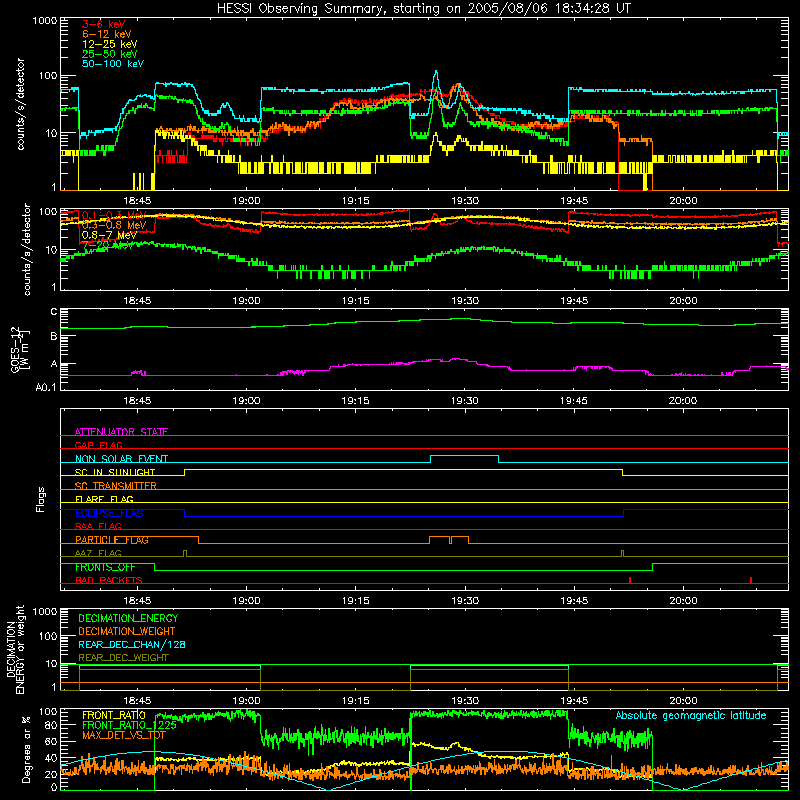Click the DECIMATION_WEIGHT legend label

(127, 631)
